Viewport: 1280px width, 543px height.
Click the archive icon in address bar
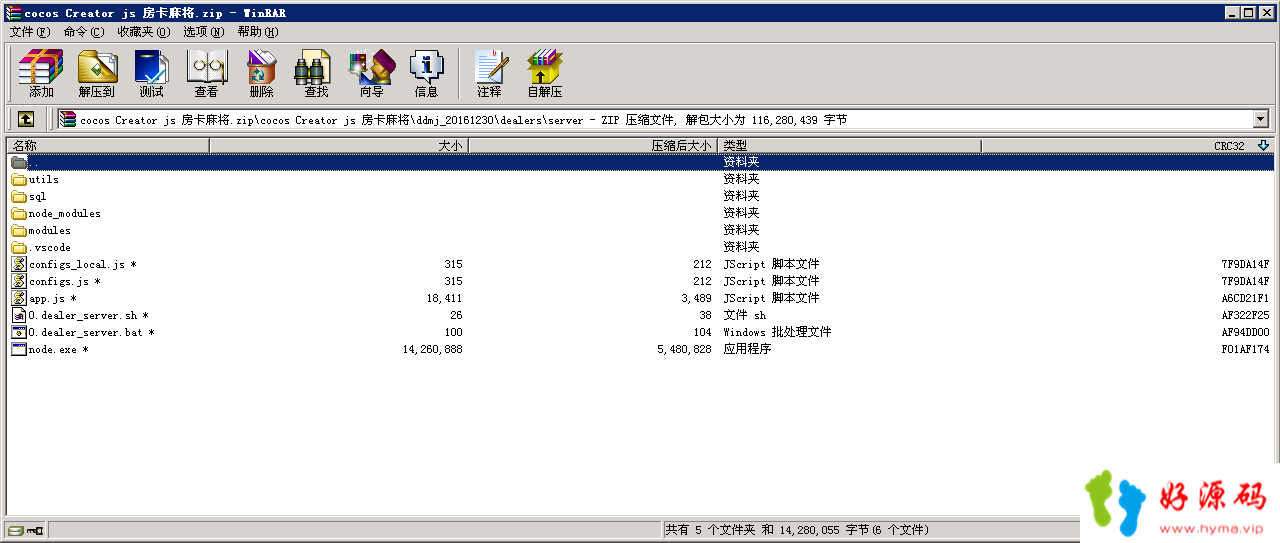click(67, 119)
